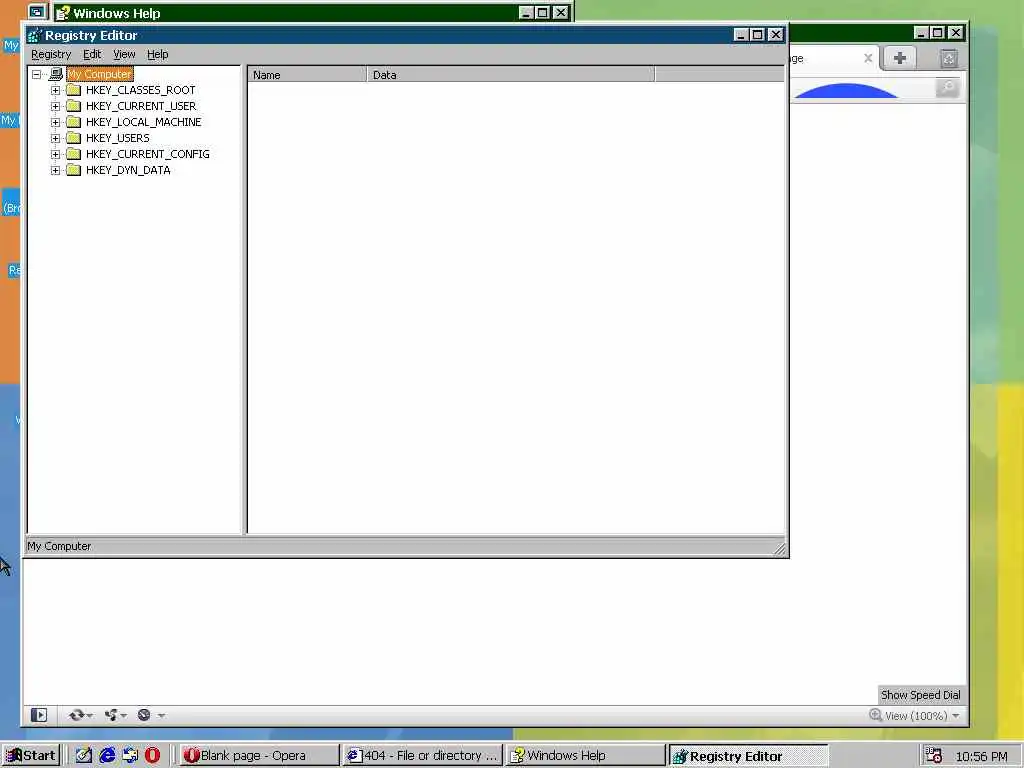Switch to the 404 - File or directory taskbar button
This screenshot has width=1024, height=768.
click(x=423, y=756)
